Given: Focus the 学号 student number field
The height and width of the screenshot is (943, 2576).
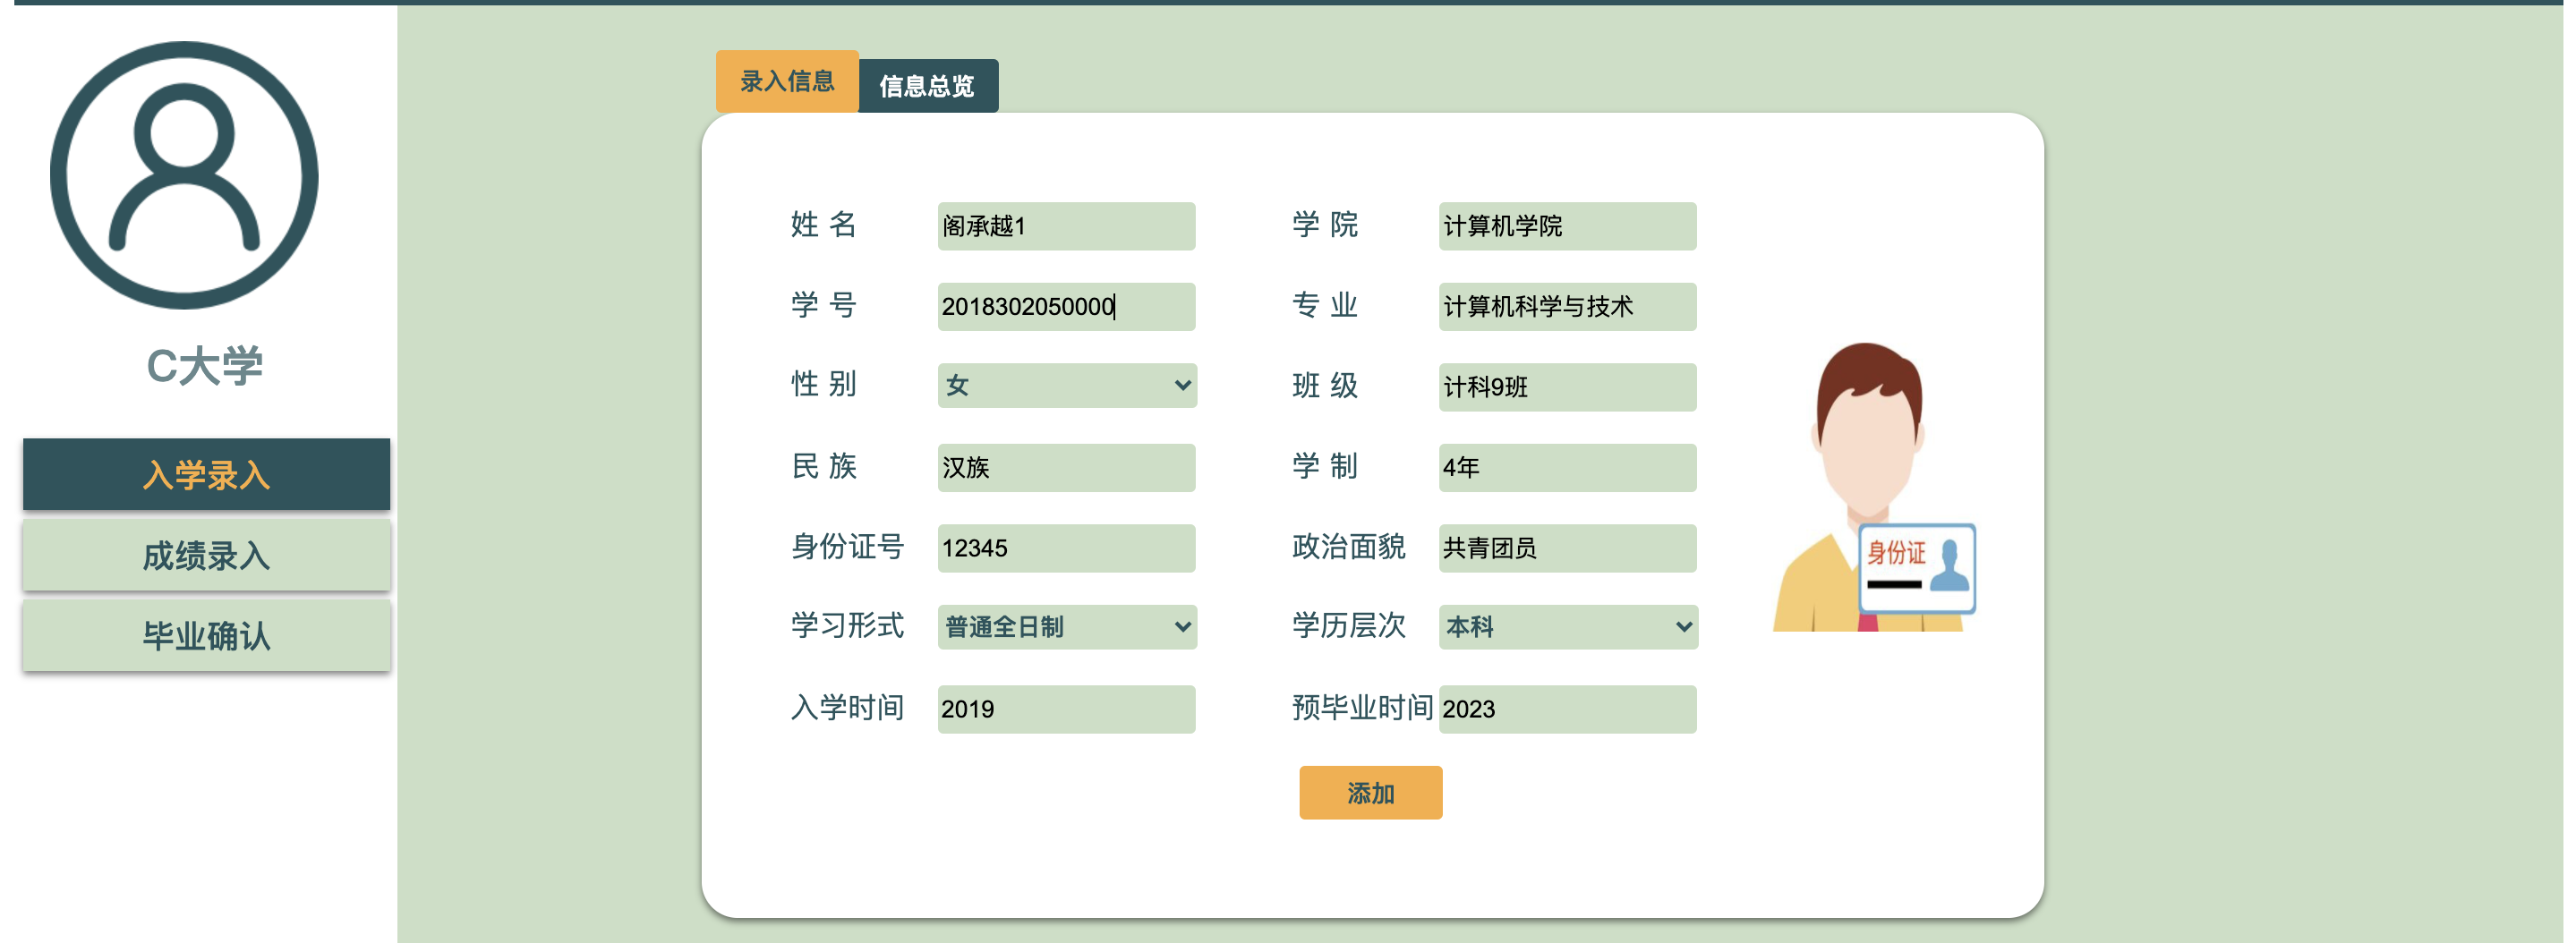Looking at the screenshot, I should 1066,306.
